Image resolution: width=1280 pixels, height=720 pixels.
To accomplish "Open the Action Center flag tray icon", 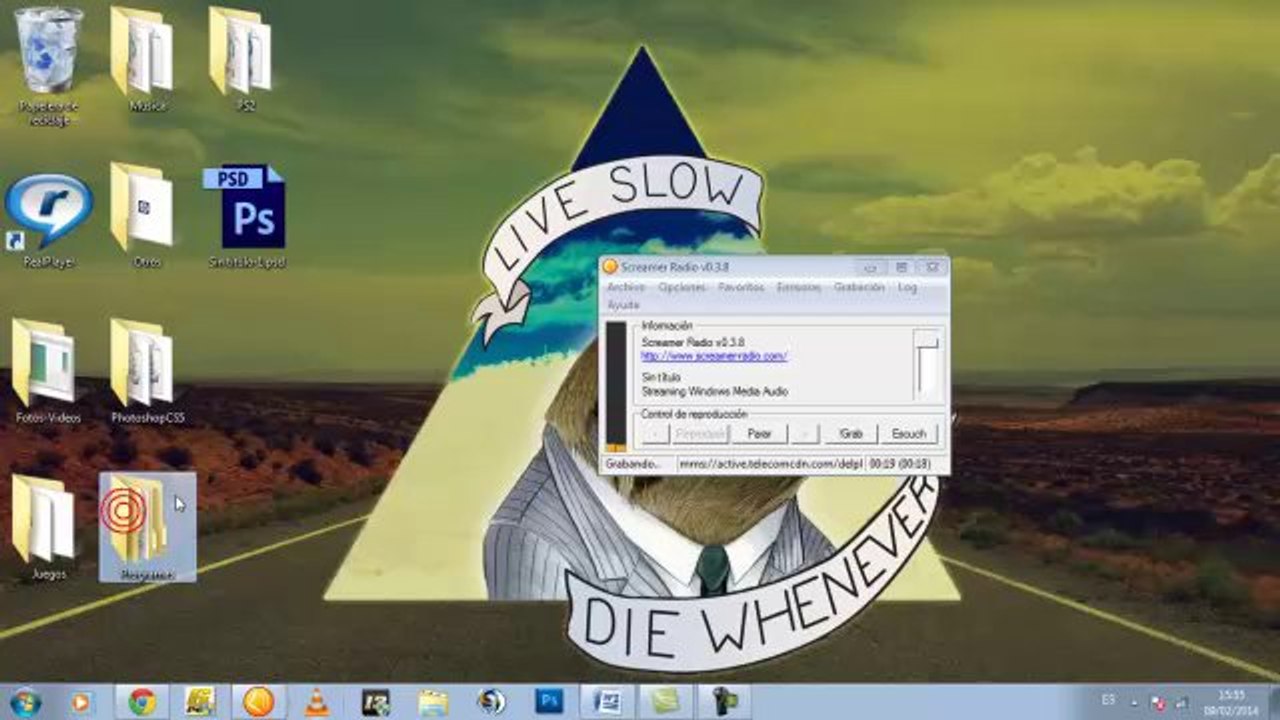I will 1158,703.
